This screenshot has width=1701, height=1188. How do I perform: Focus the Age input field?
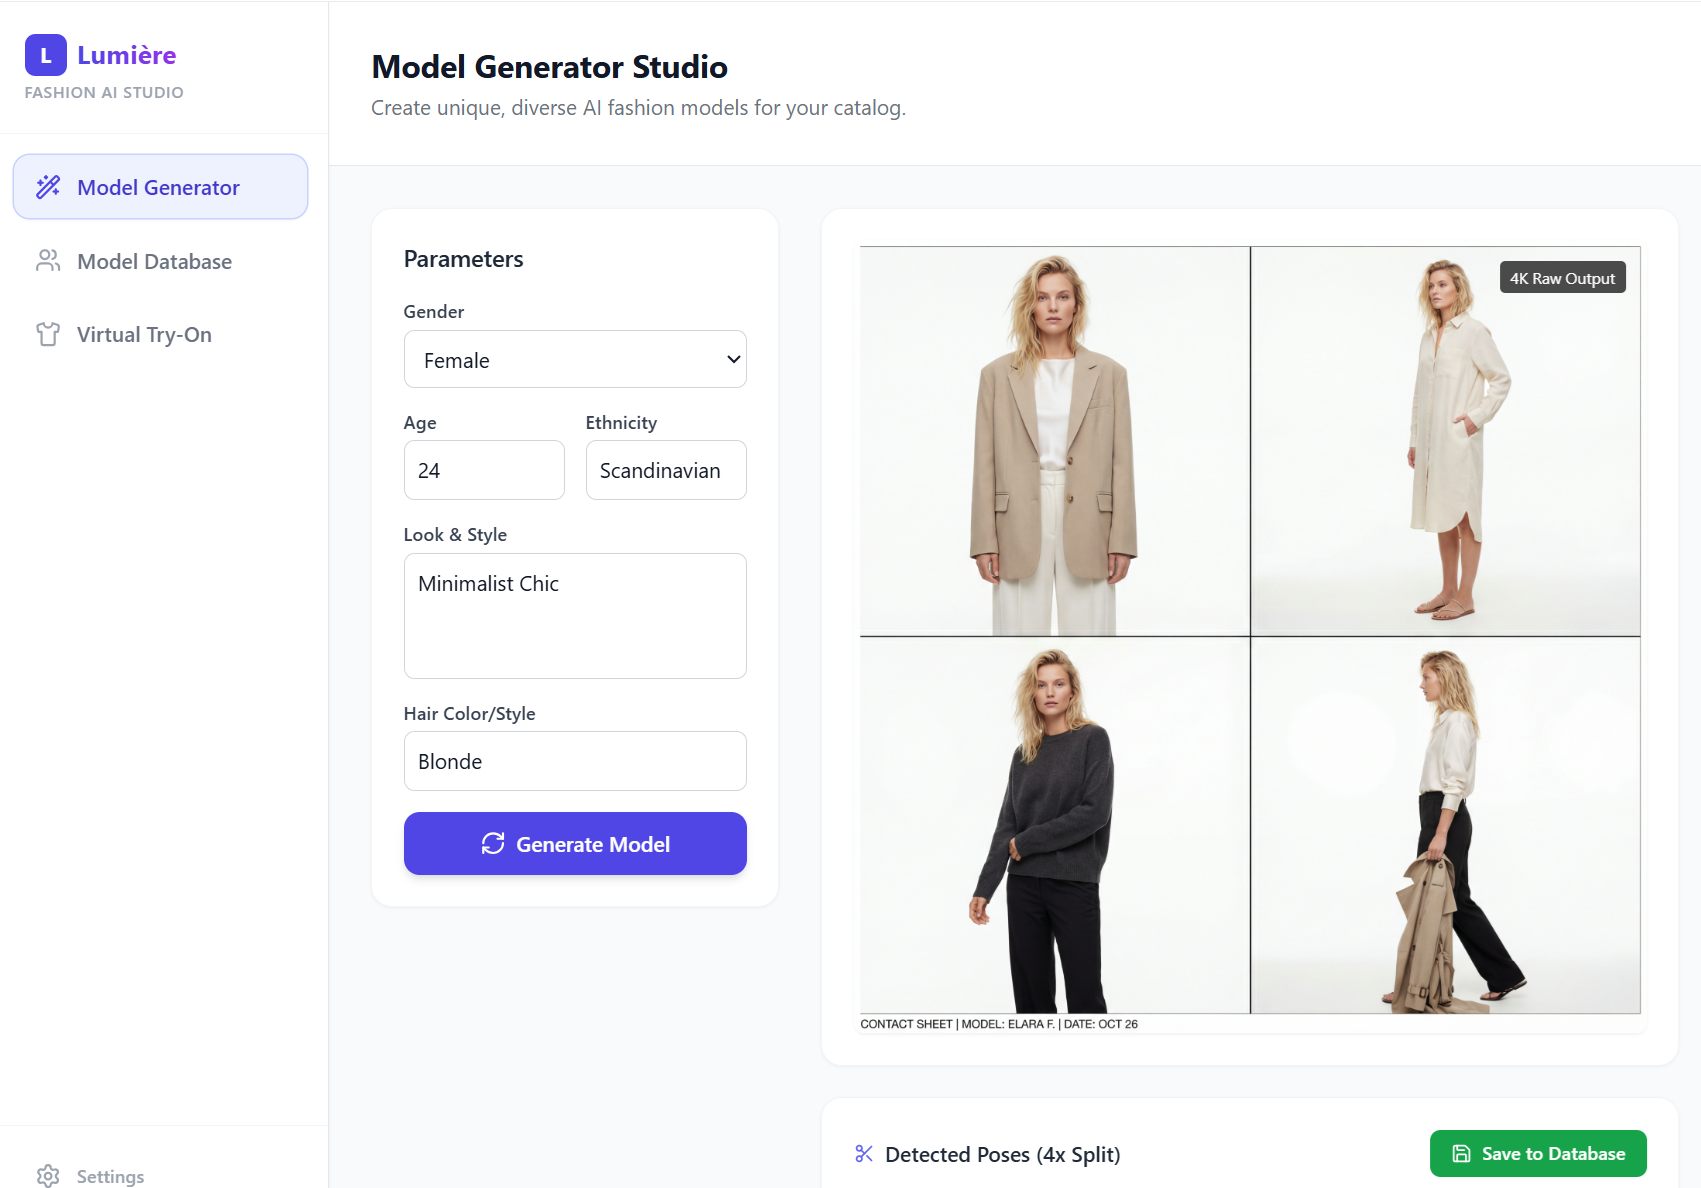point(484,470)
